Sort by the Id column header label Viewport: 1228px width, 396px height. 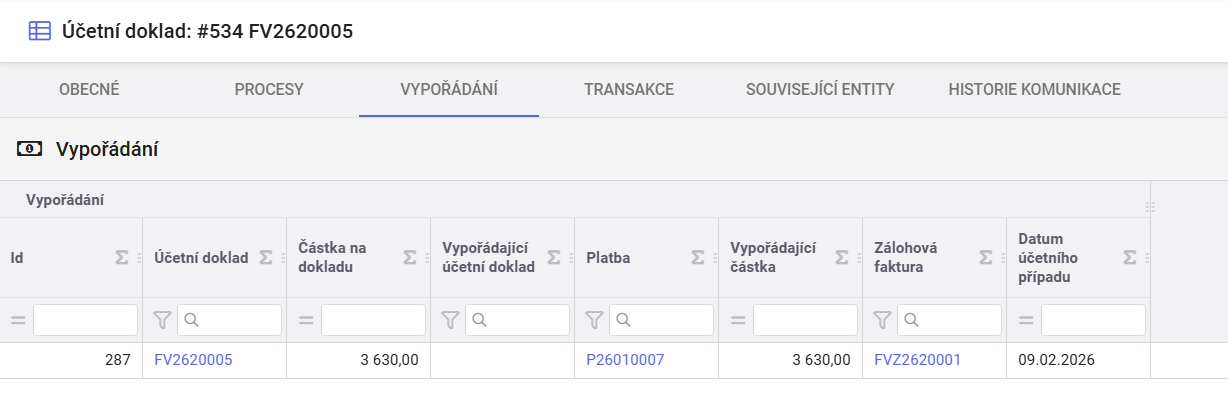[17, 258]
